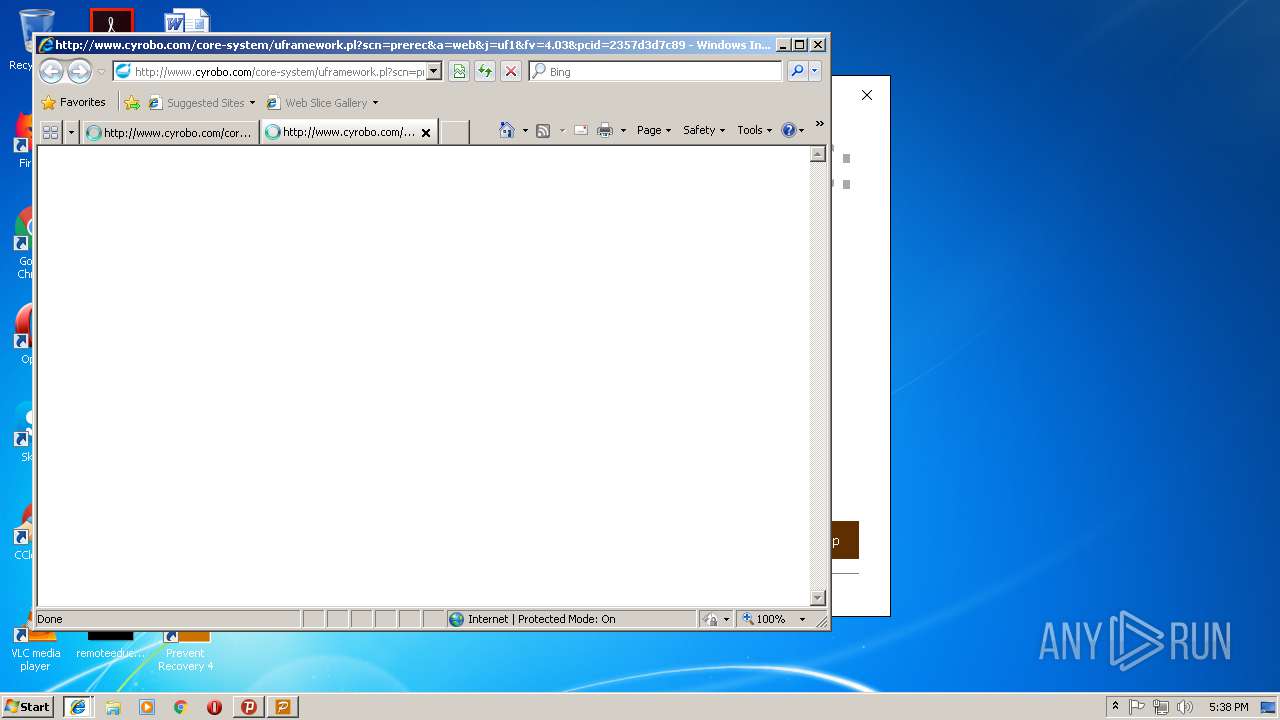
Task: Click the vertical scrollbar down arrow
Action: (817, 598)
